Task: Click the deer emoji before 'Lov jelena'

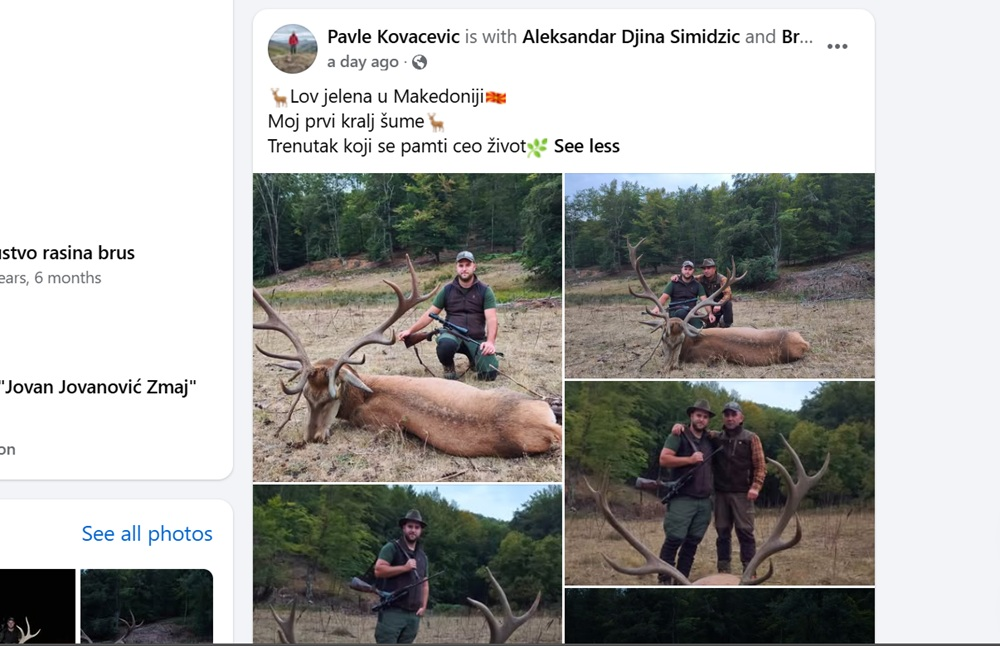Action: point(278,97)
